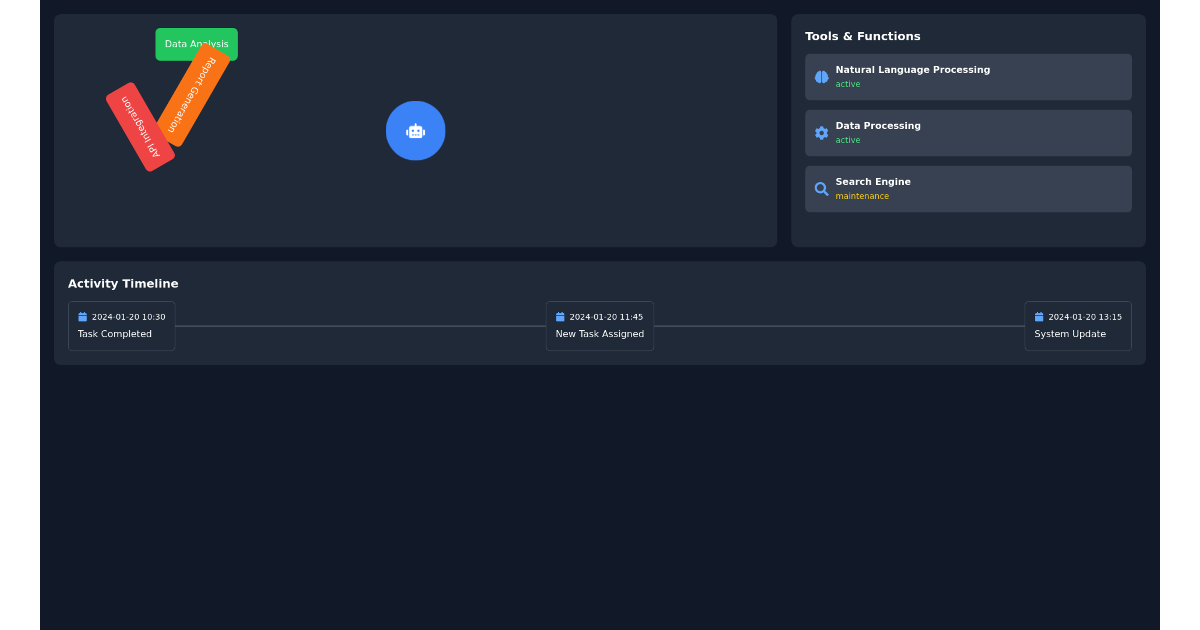Viewport: 1200px width, 630px height.
Task: Select the green Data Analysis tag
Action: coord(196,44)
